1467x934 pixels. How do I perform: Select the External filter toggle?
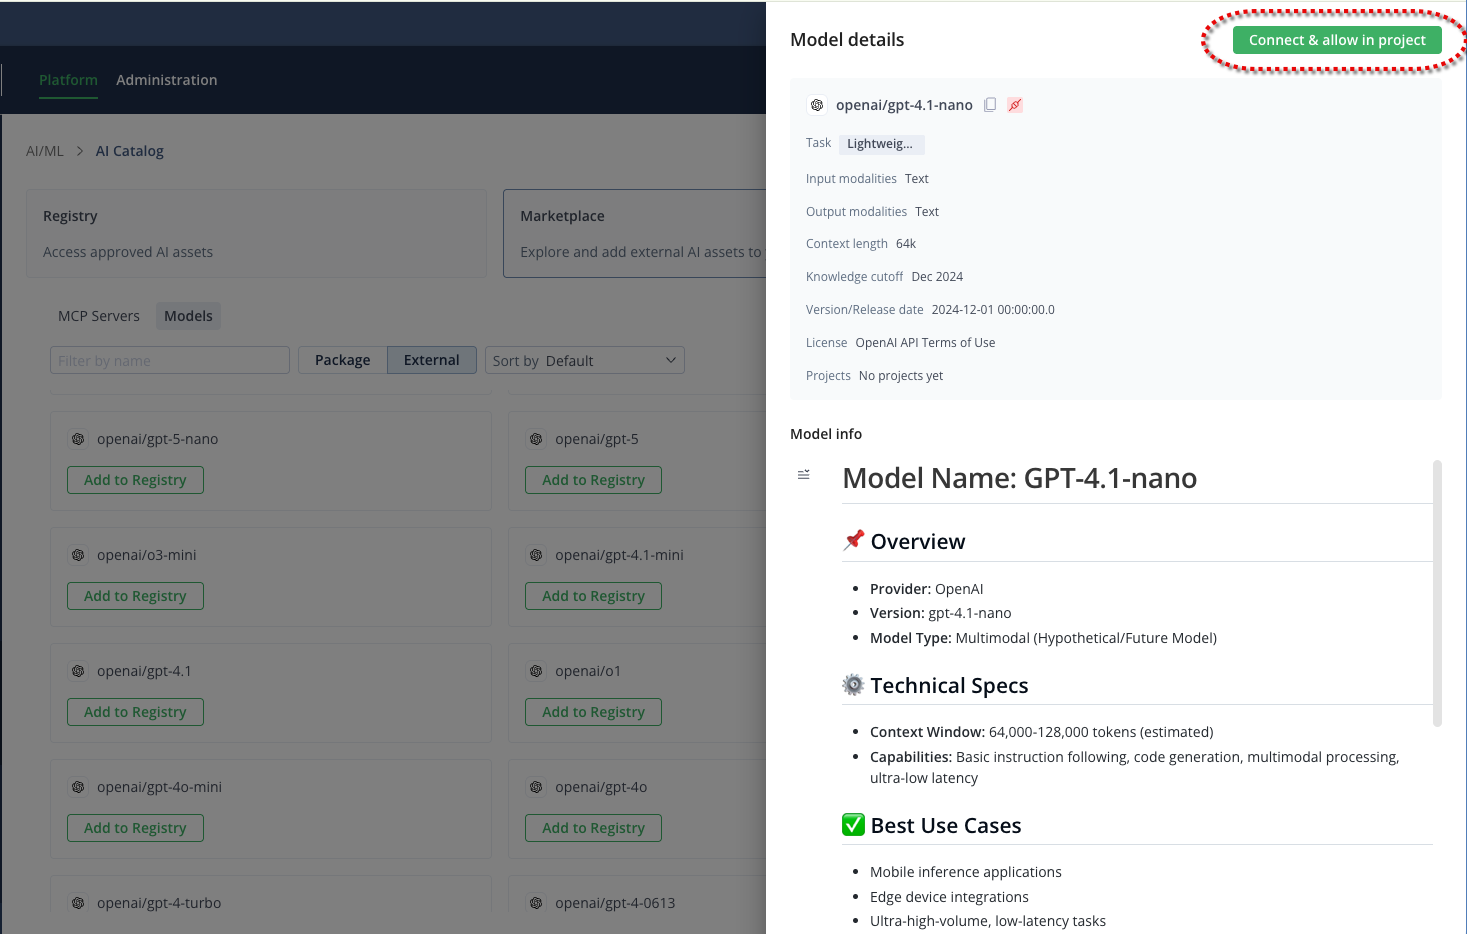(432, 360)
